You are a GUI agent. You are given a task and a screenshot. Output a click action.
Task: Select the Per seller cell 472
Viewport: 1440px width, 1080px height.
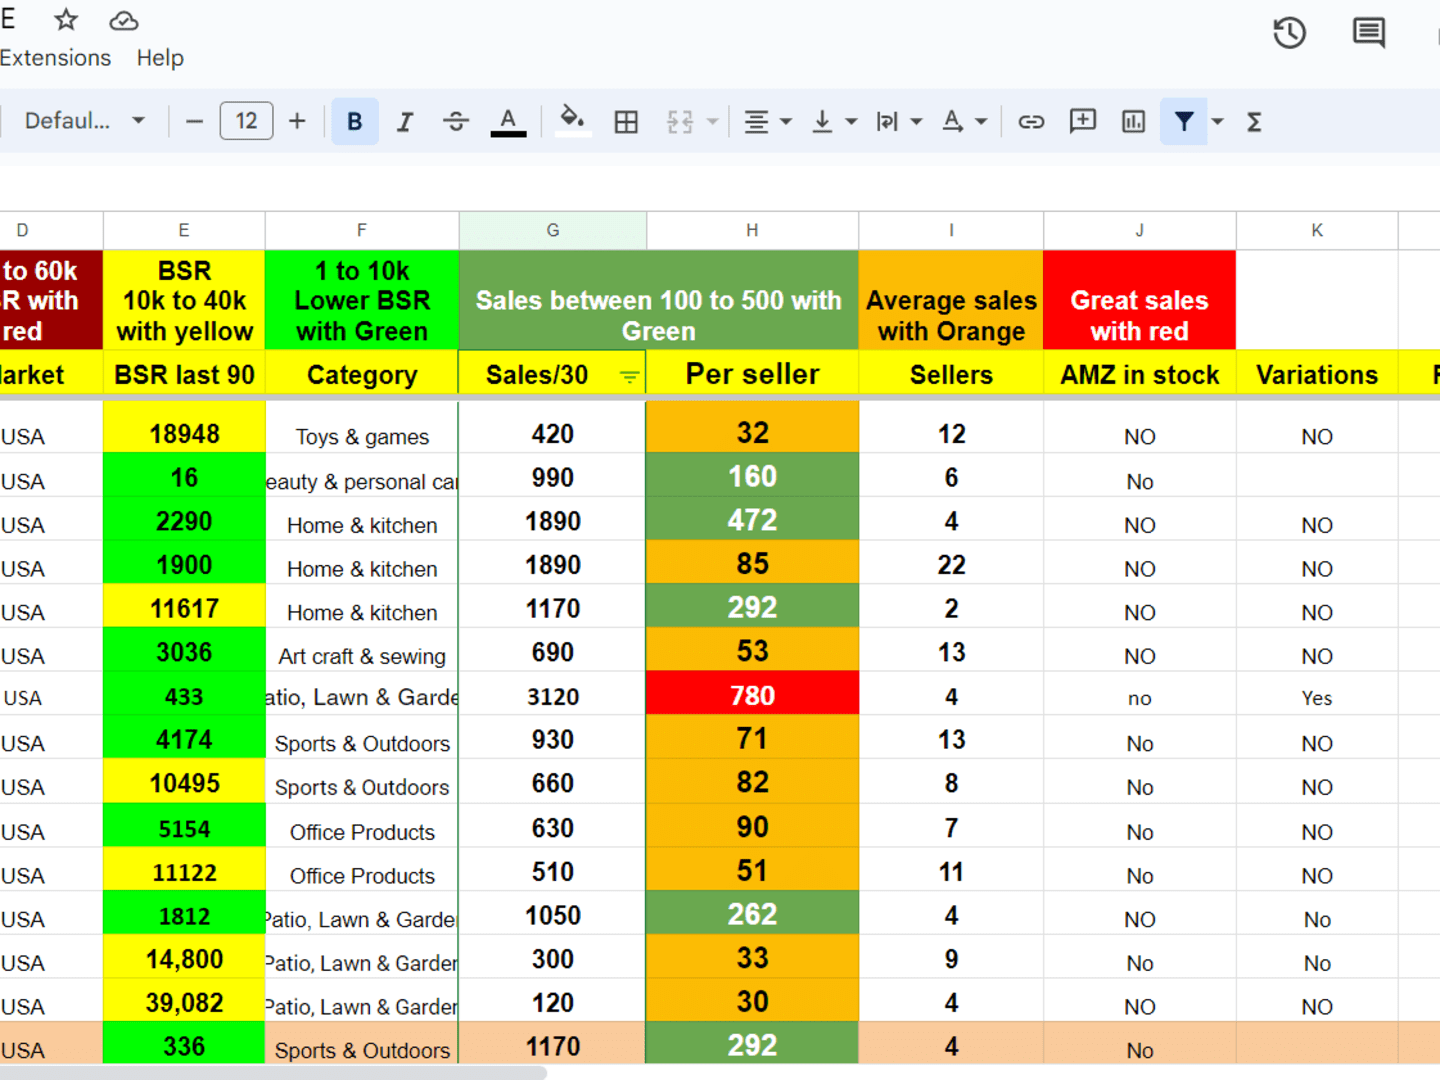(752, 520)
